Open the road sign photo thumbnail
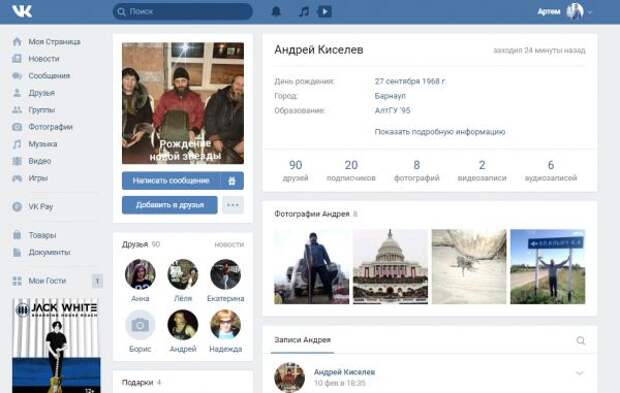Viewport: 620px width, 393px height. point(548,266)
